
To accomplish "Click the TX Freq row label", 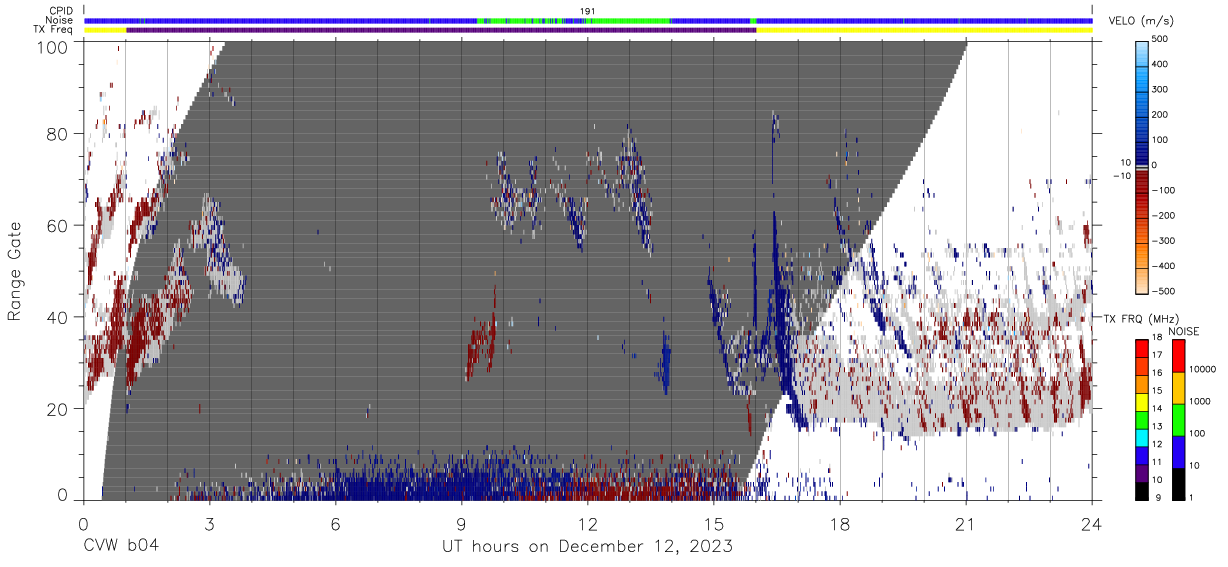I will pyautogui.click(x=54, y=30).
